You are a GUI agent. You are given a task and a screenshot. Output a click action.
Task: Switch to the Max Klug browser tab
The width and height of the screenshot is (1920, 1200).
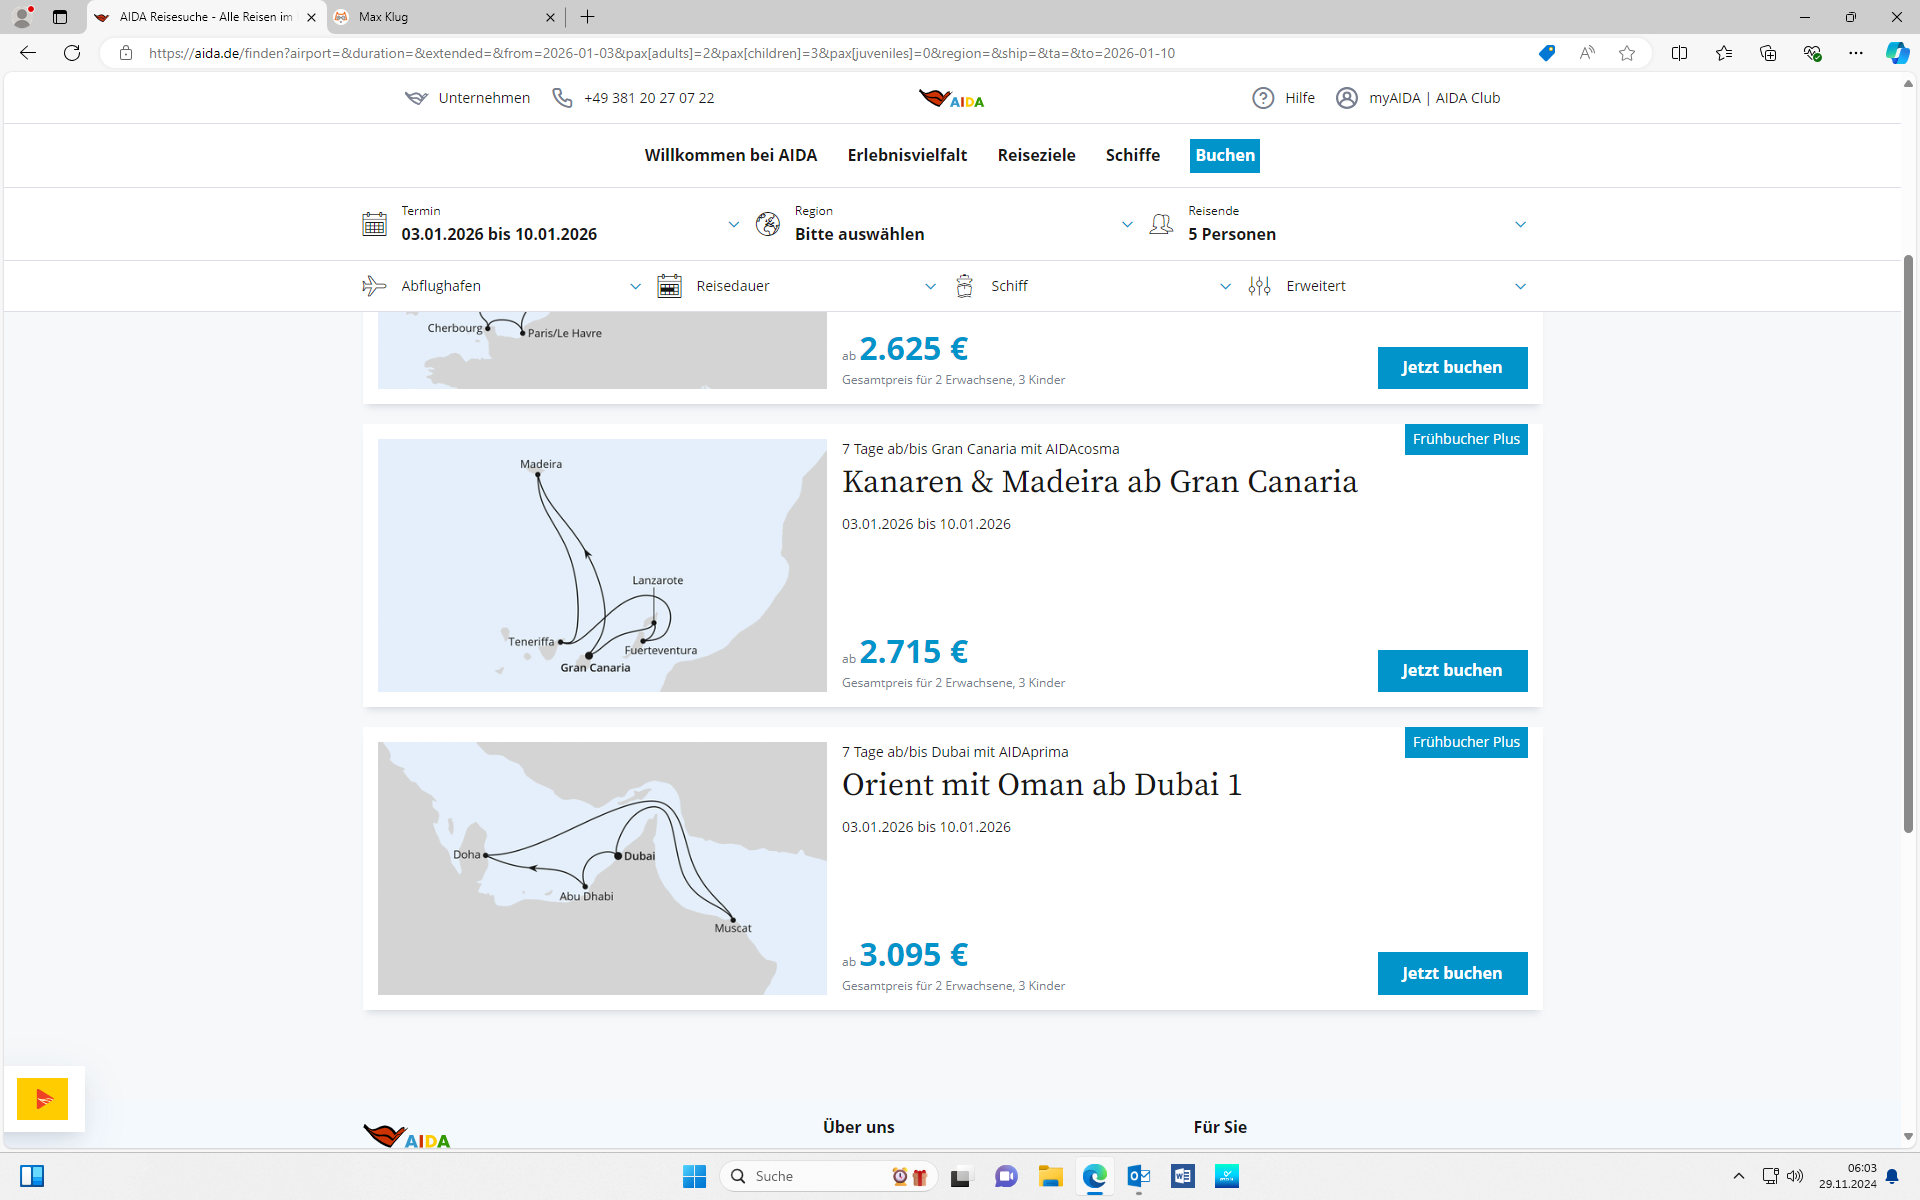[x=440, y=17]
